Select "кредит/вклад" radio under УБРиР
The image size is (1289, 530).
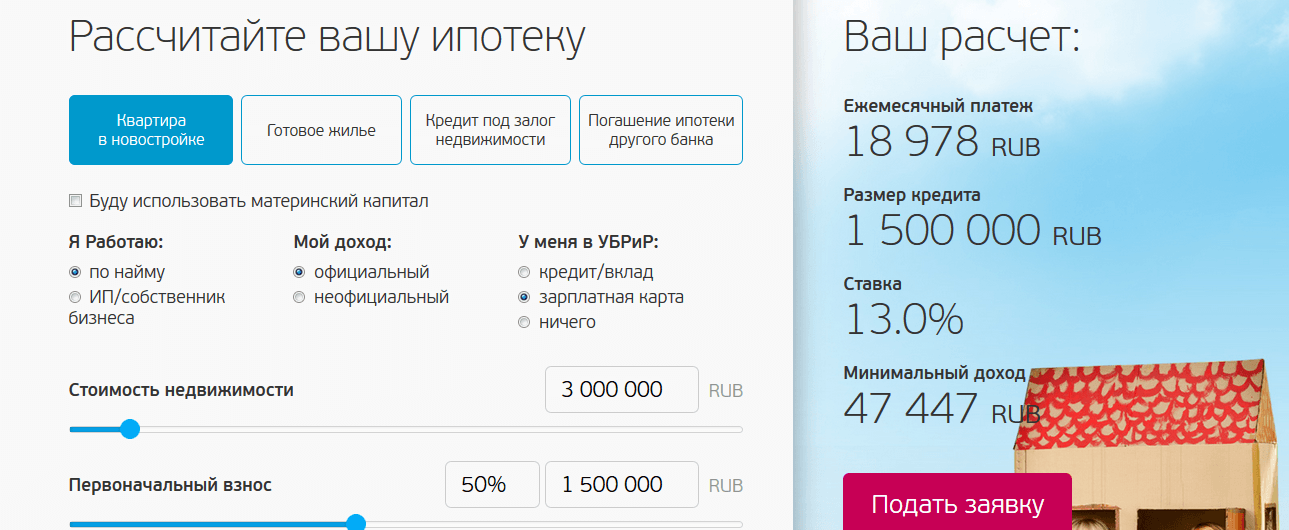pyautogui.click(x=524, y=272)
